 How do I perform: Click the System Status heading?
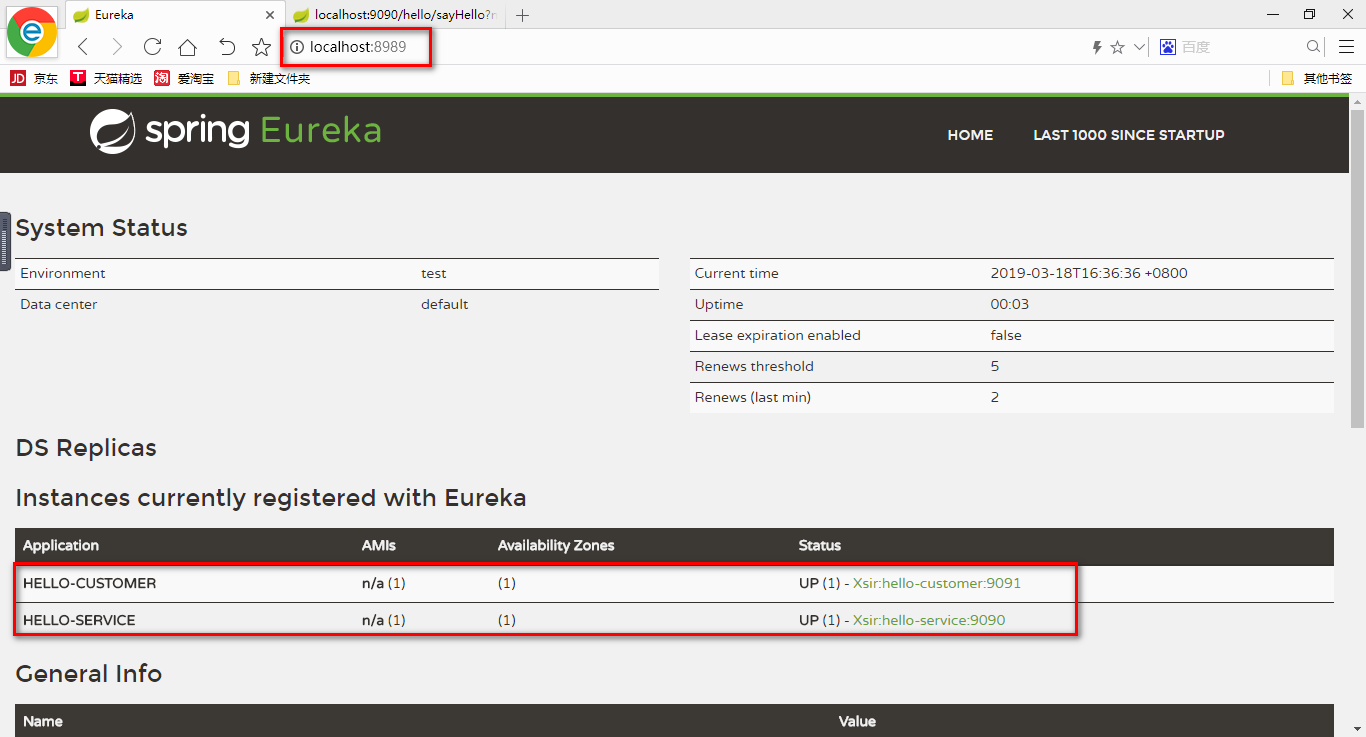[x=102, y=228]
